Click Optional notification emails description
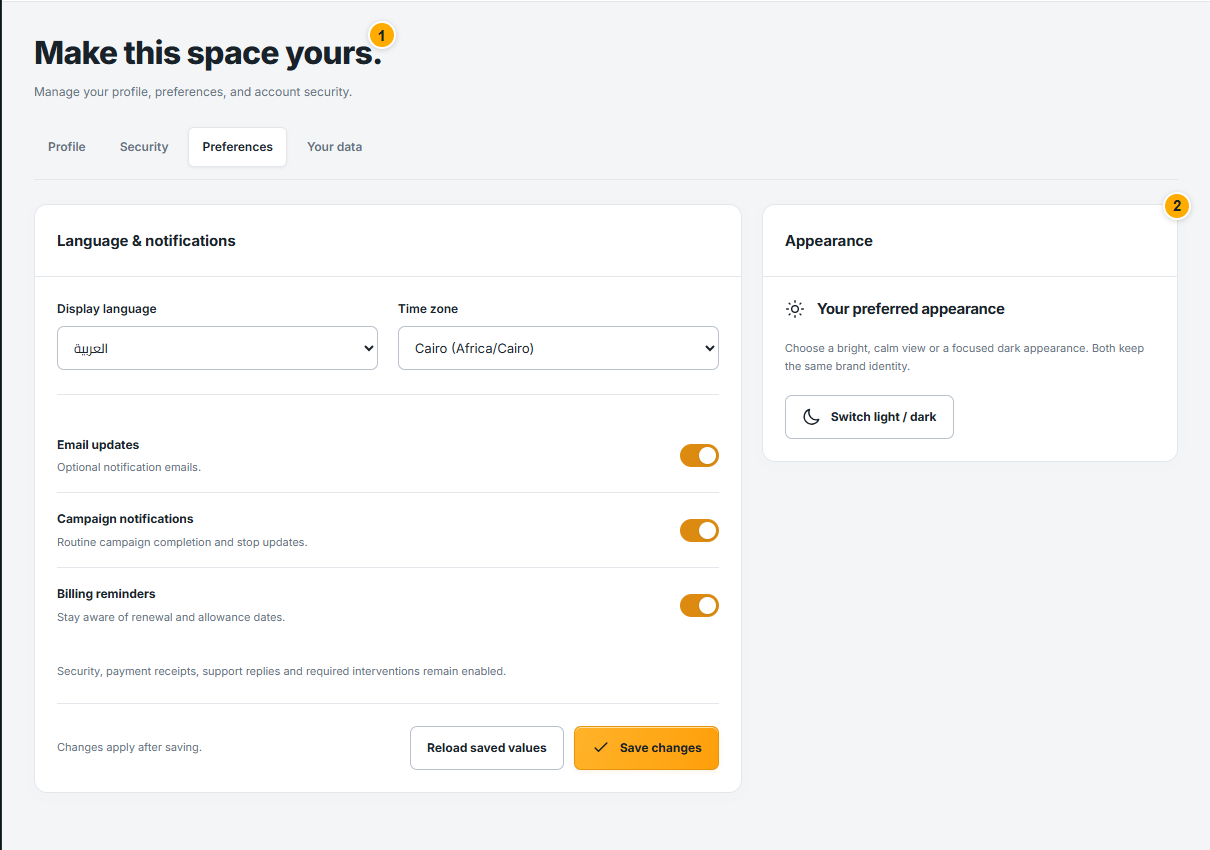The height and width of the screenshot is (850, 1210). (129, 467)
